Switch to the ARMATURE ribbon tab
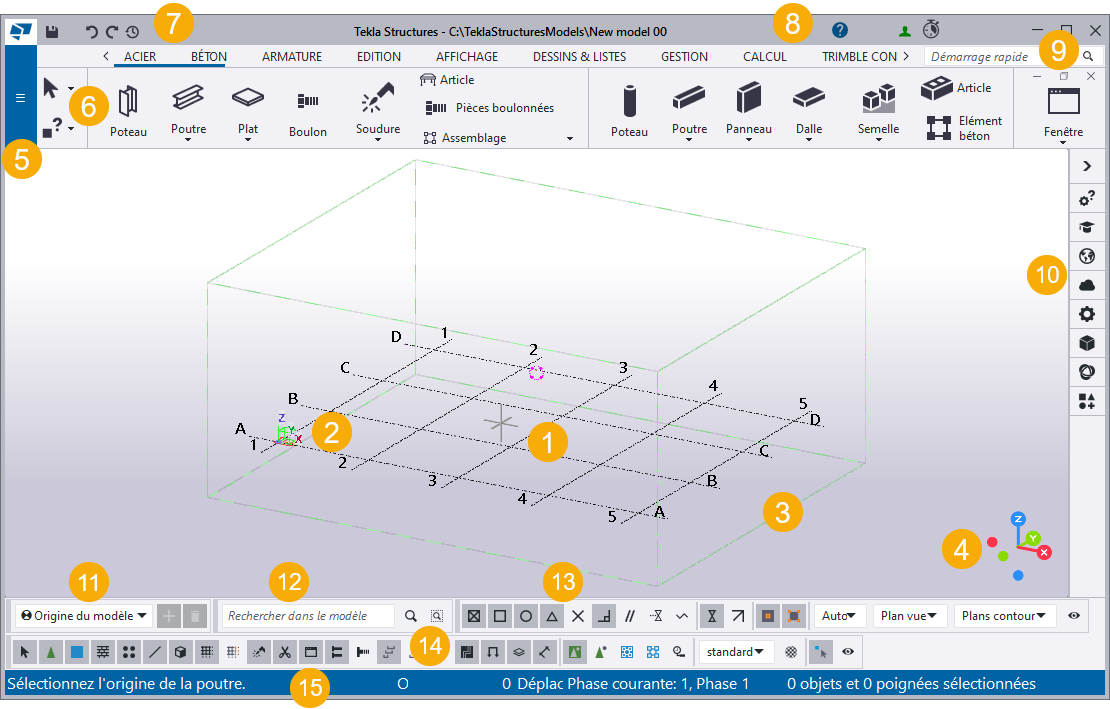This screenshot has height=709, width=1110. point(291,57)
